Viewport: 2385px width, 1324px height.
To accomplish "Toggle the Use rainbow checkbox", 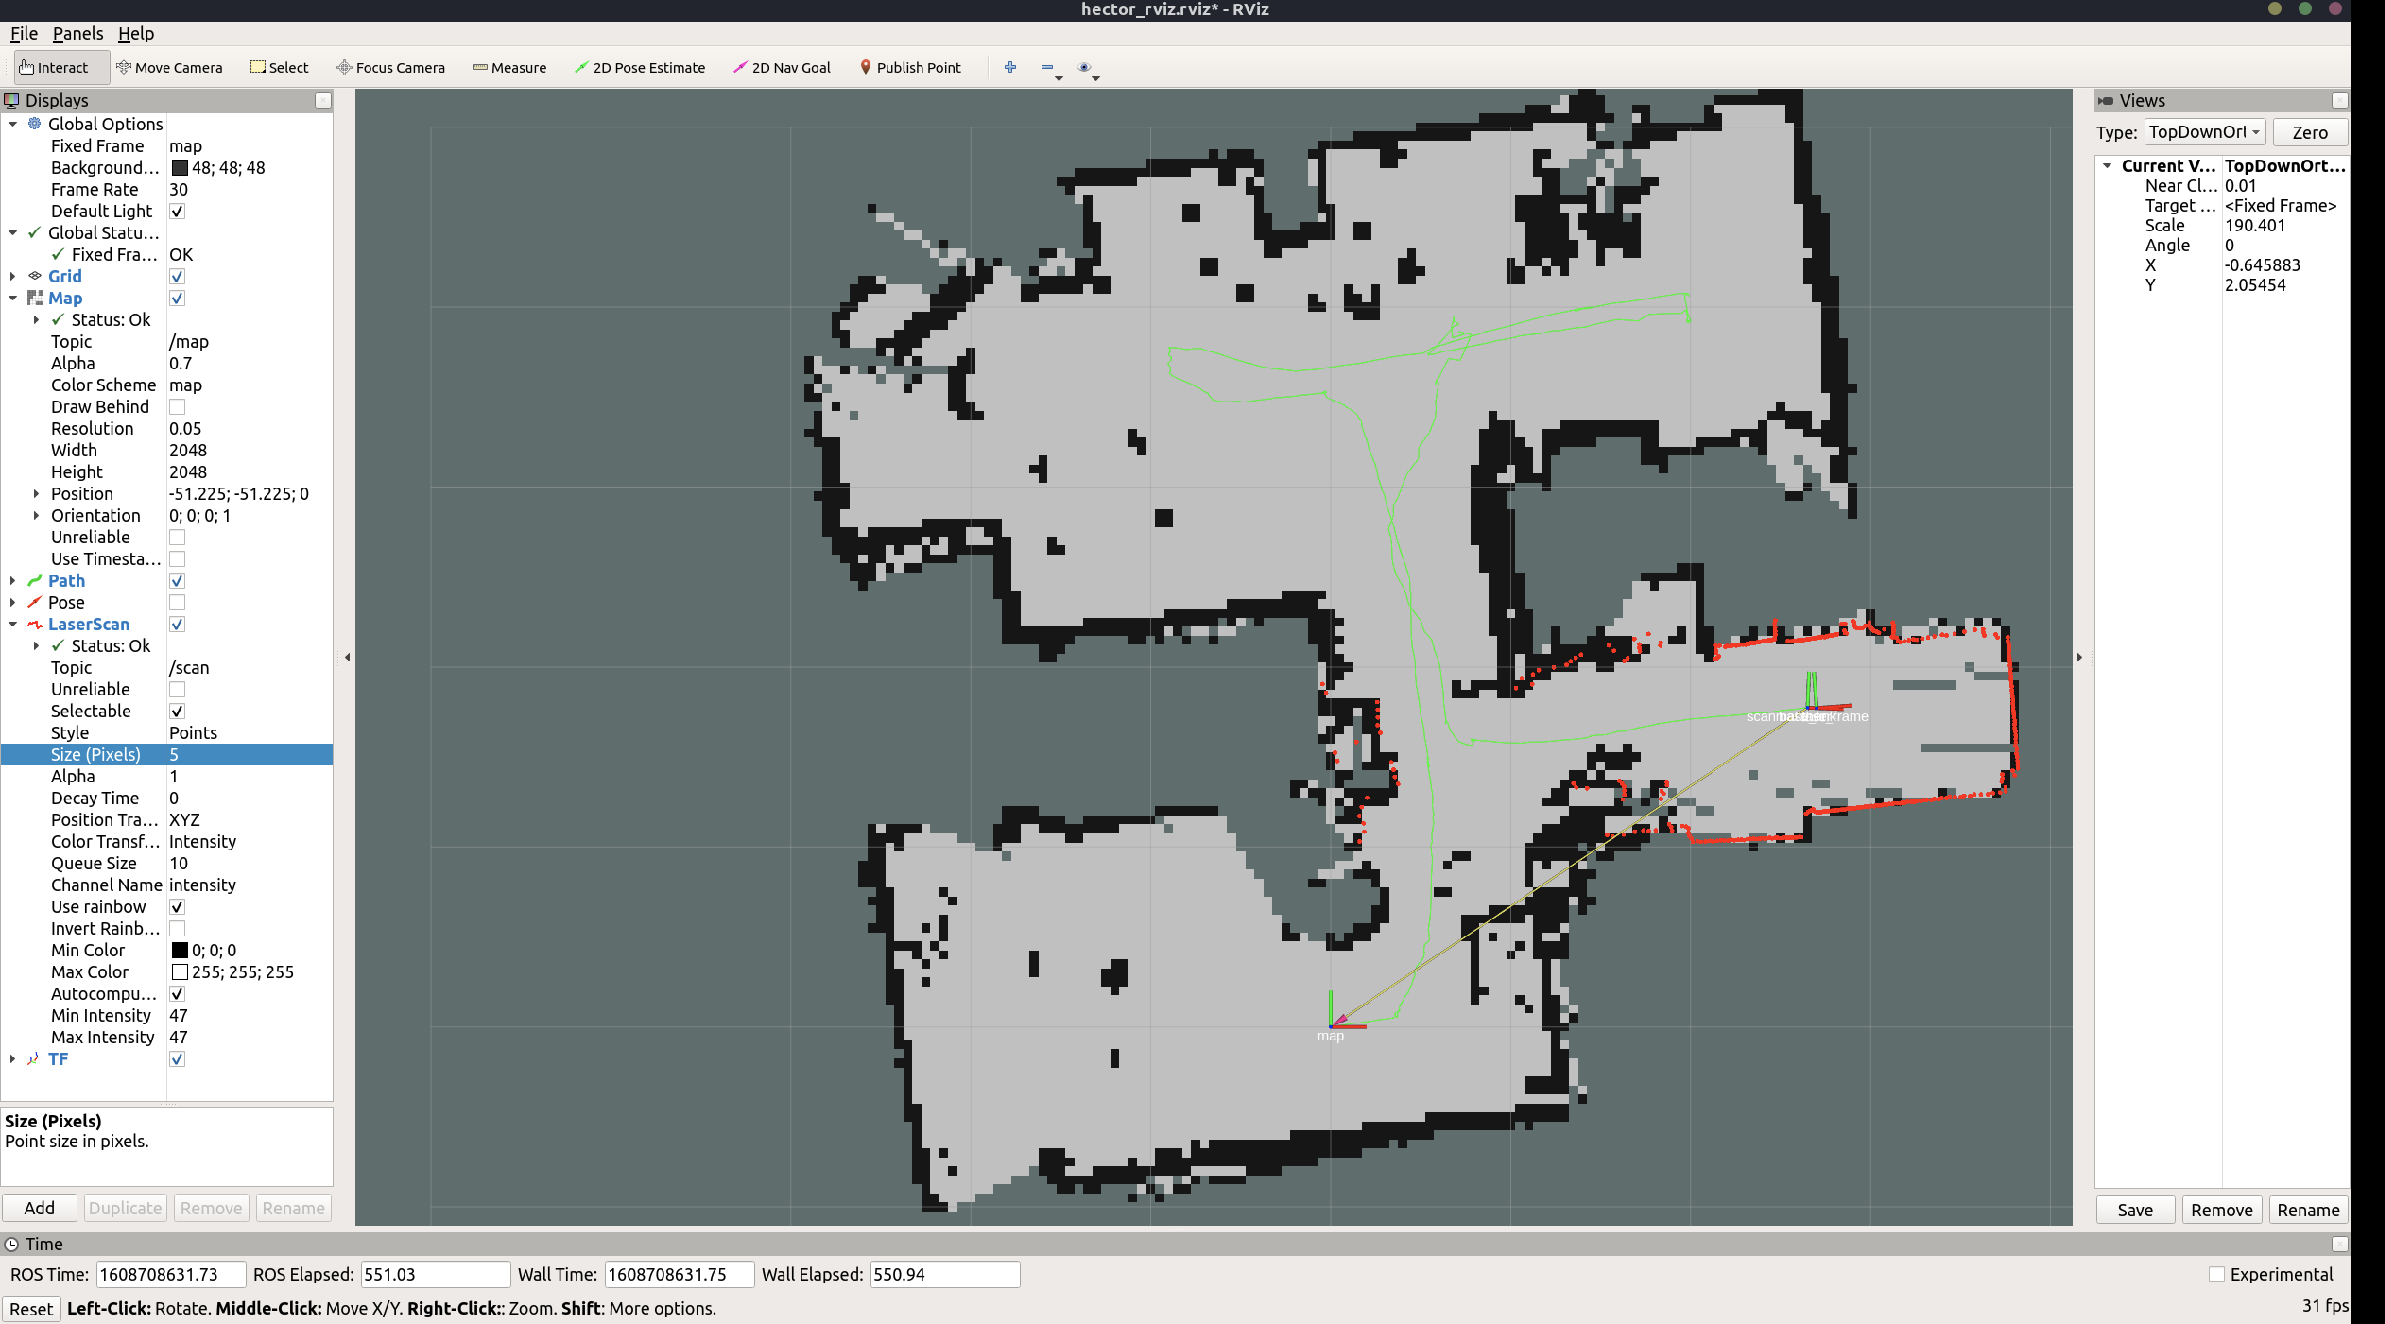I will tap(177, 907).
